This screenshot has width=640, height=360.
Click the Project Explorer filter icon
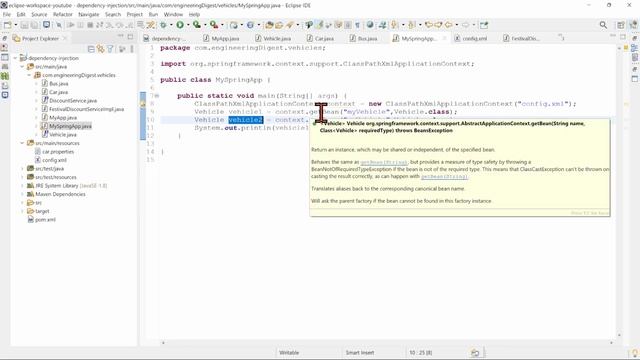click(110, 49)
